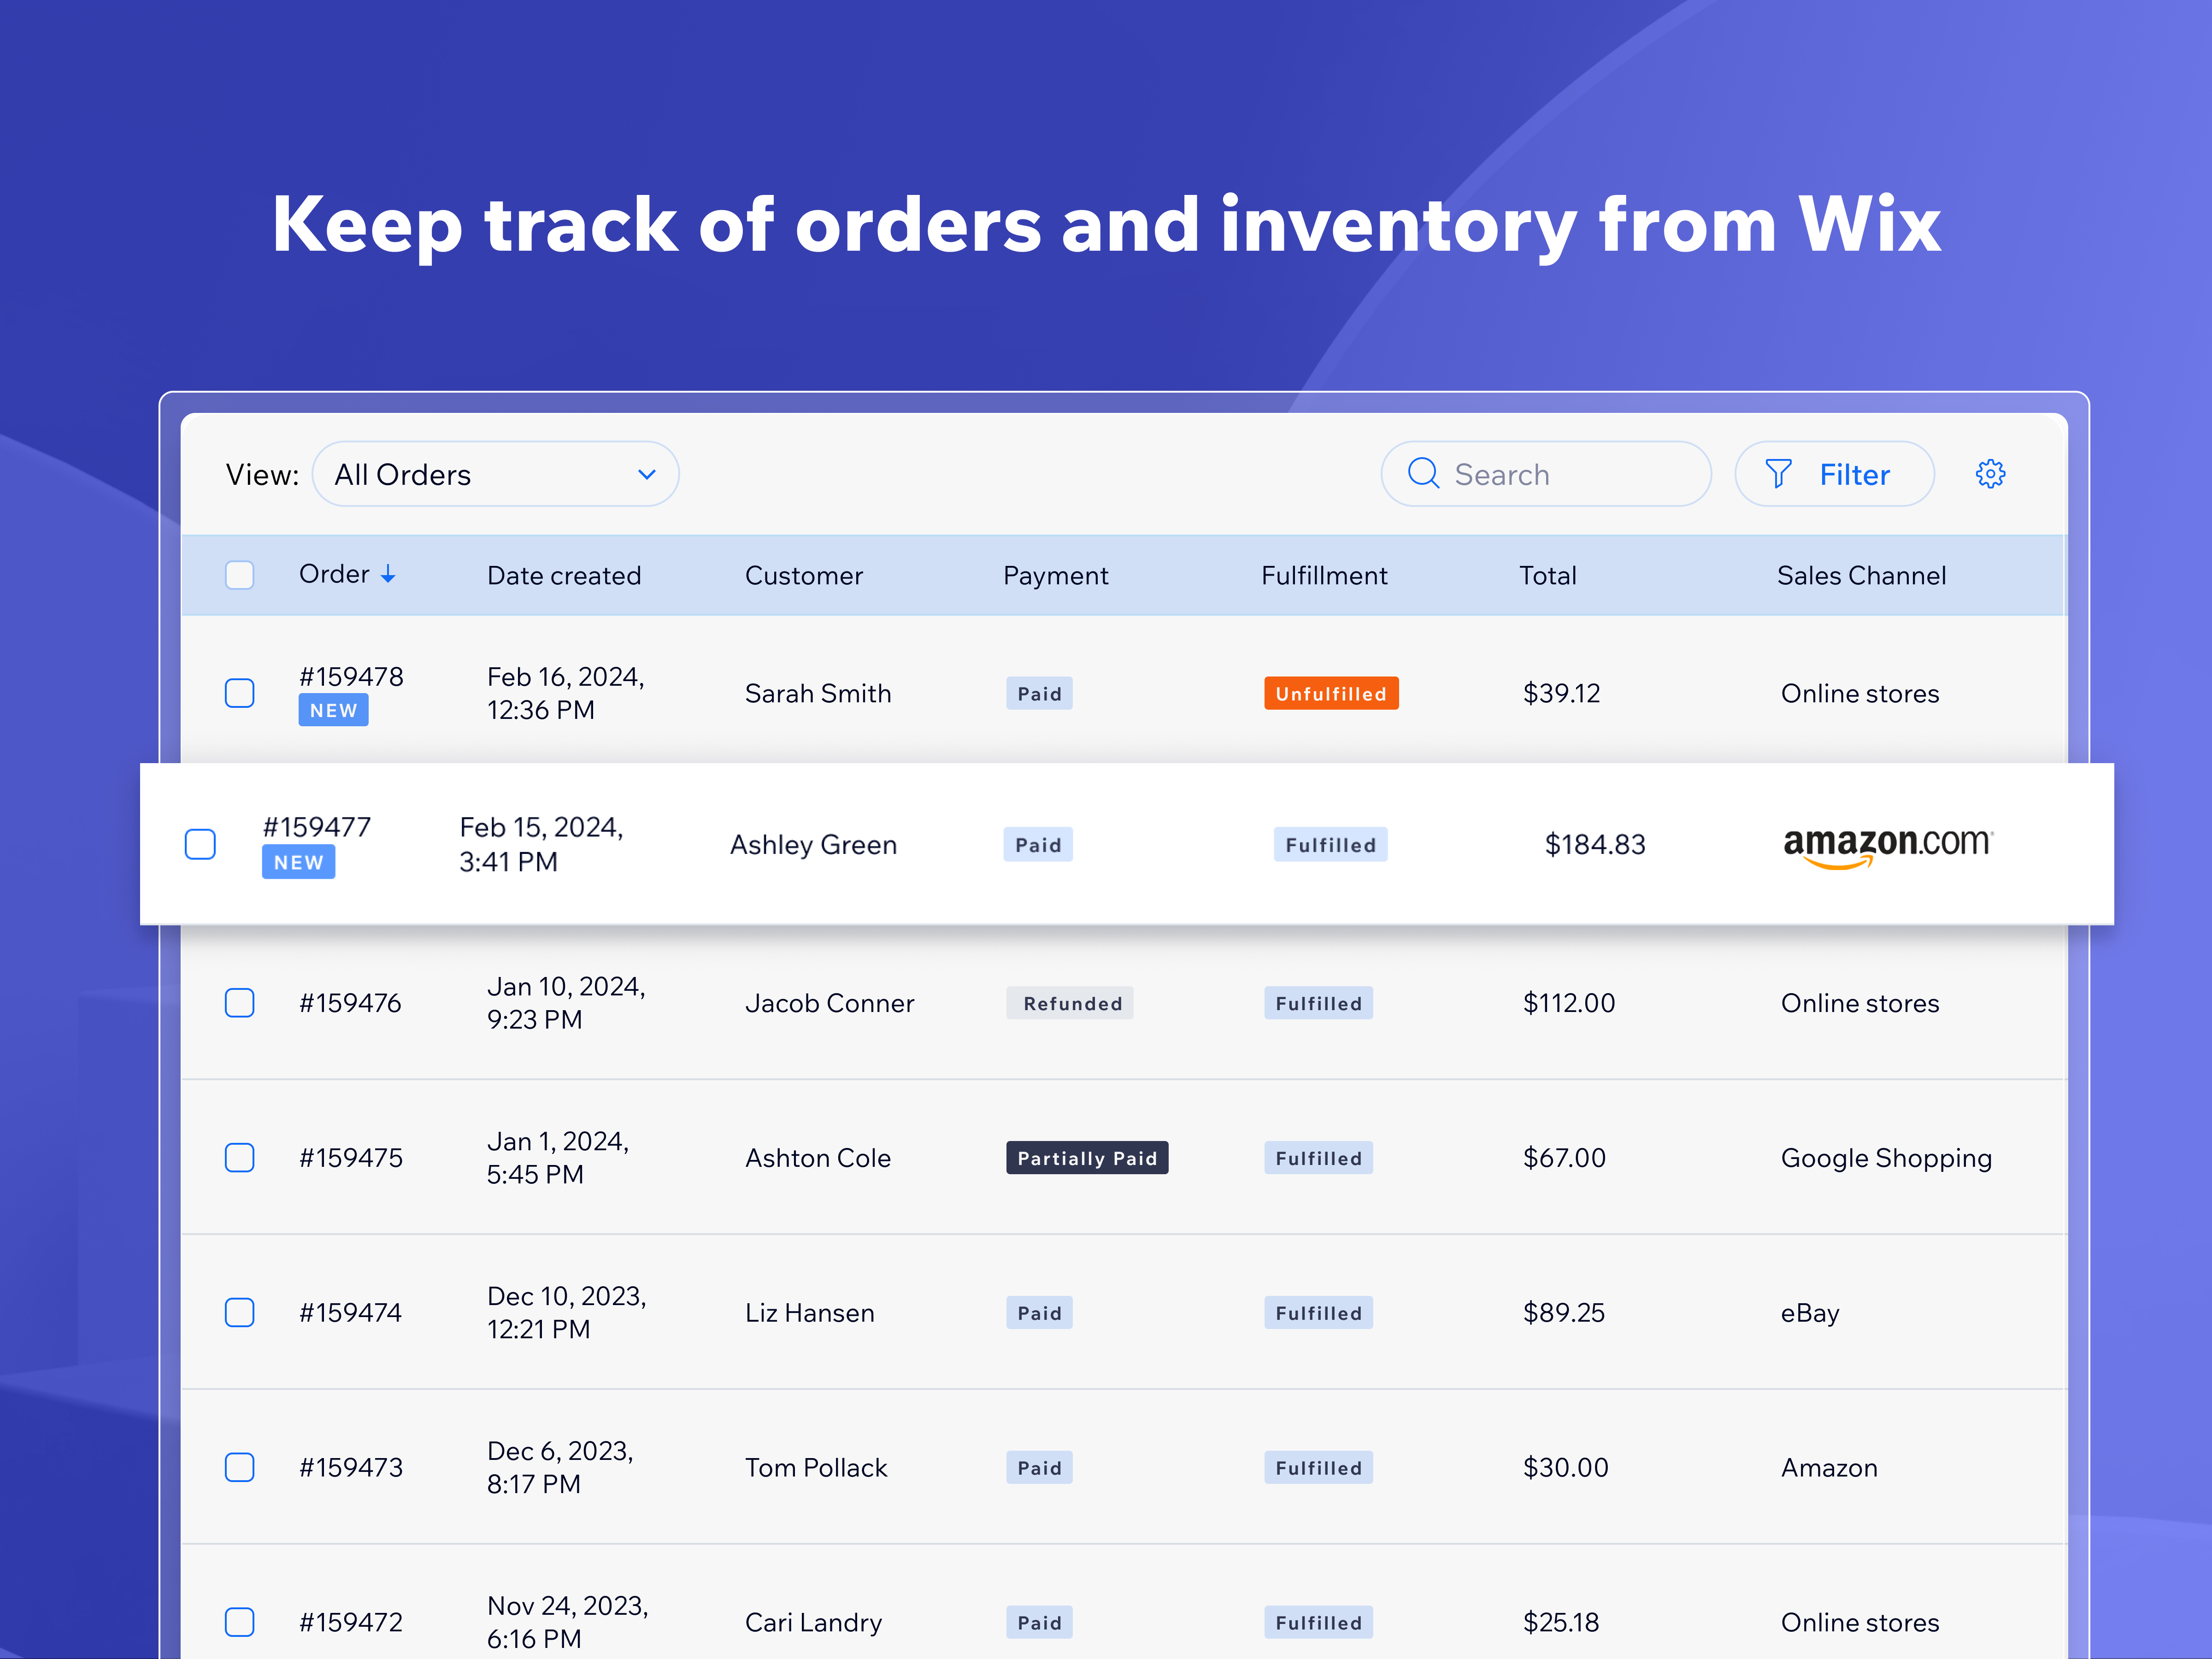Click the Paid badge for Cari Landry
Viewport: 2212px width, 1659px height.
tap(1039, 1623)
